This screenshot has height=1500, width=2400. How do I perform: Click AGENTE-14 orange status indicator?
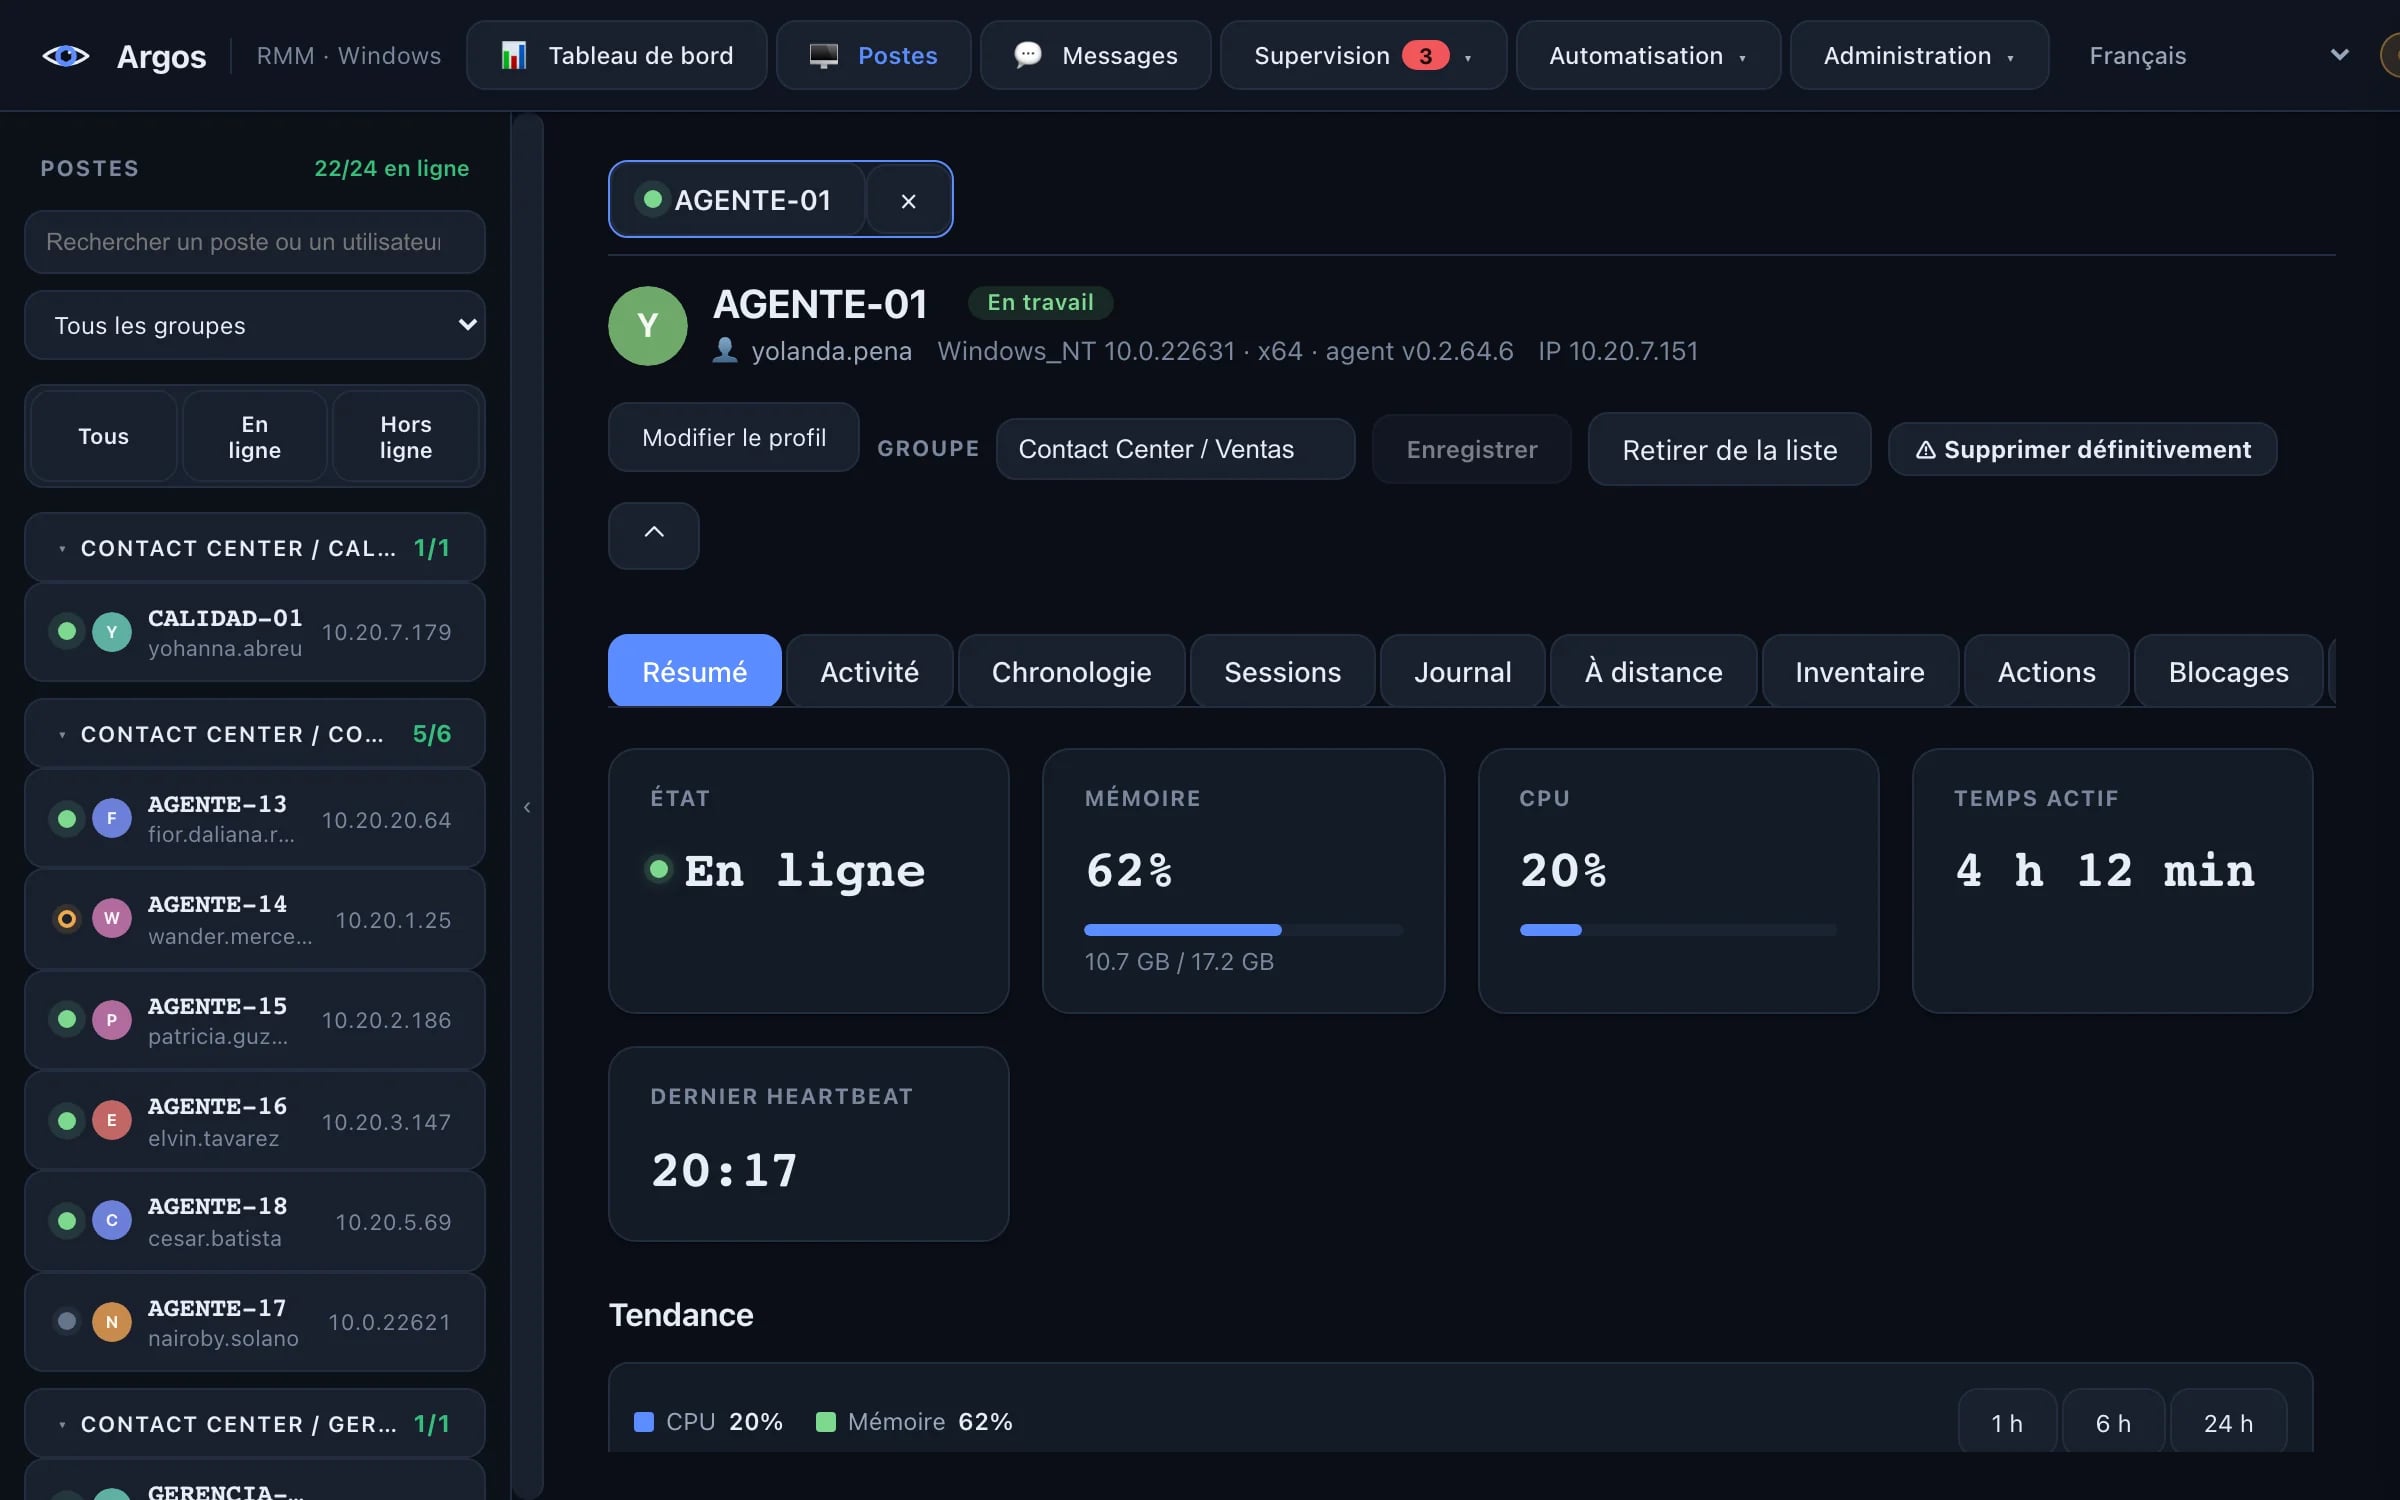tap(67, 918)
